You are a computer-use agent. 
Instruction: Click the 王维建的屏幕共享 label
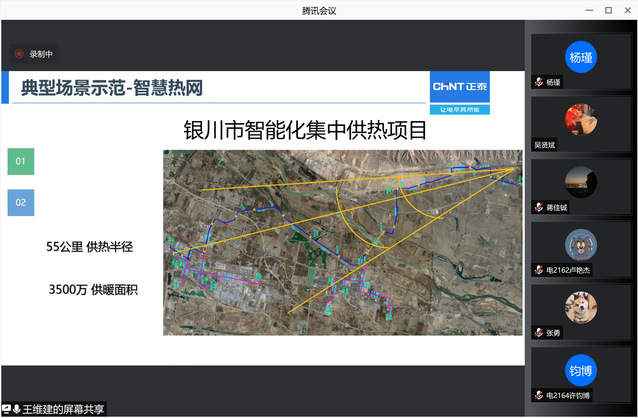(x=64, y=409)
